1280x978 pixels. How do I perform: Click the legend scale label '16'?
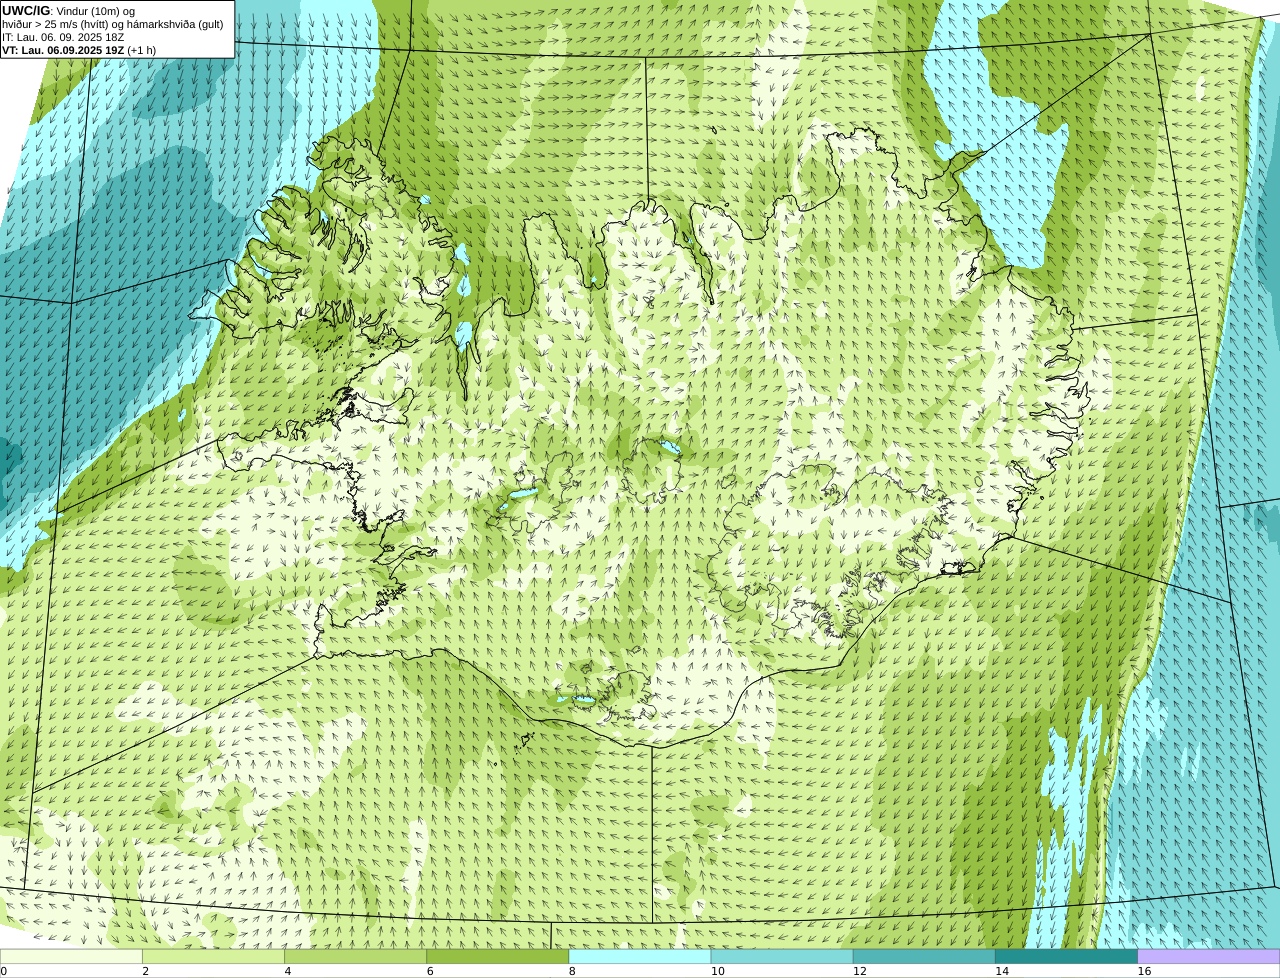[1145, 971]
